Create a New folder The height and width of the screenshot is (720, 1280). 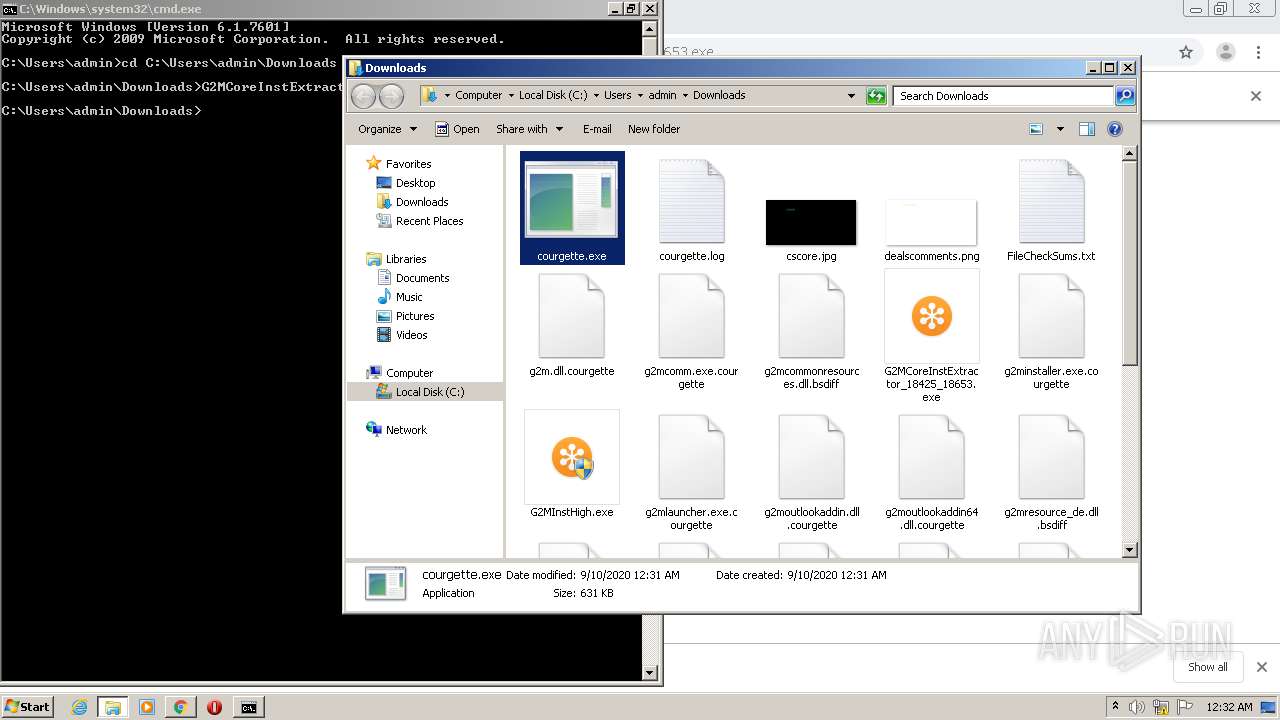coord(654,129)
